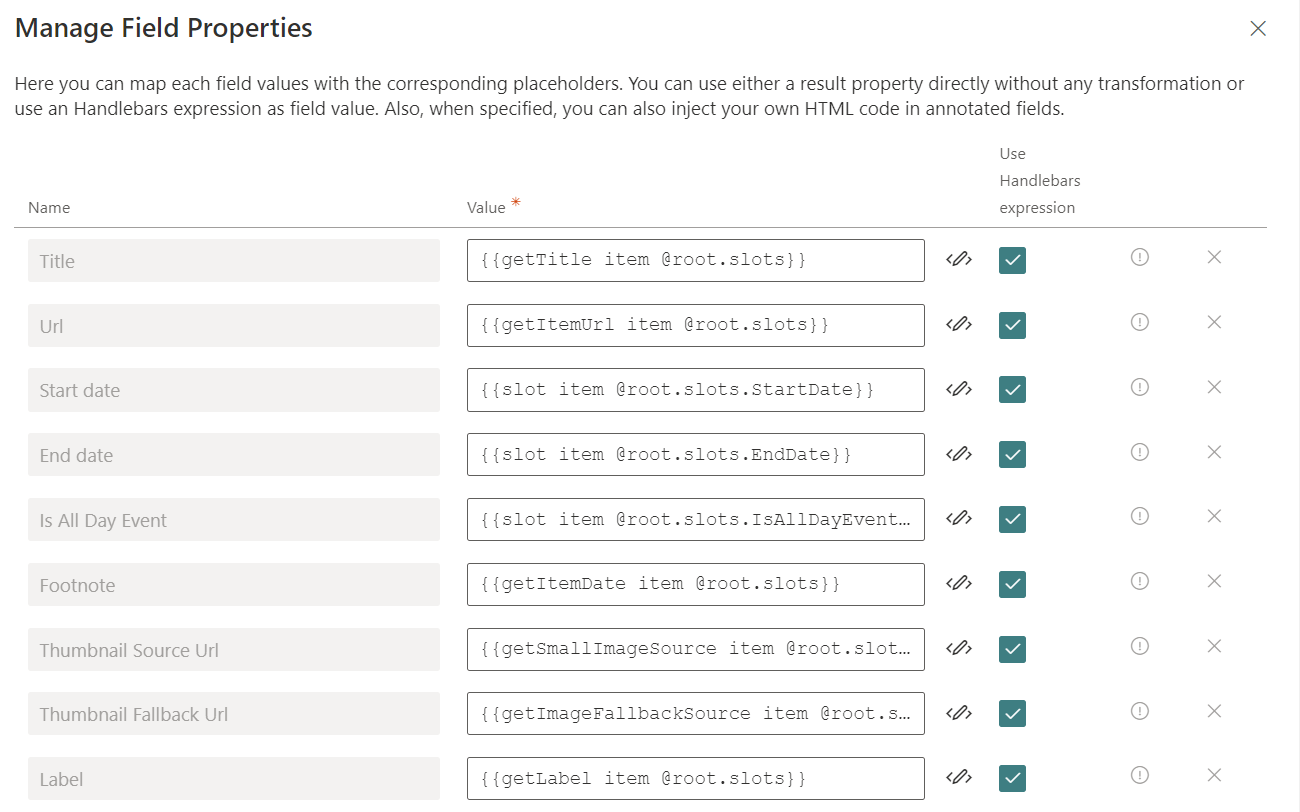Click the Url value input field
Image resolution: width=1300 pixels, height=812 pixels.
[x=695, y=325]
